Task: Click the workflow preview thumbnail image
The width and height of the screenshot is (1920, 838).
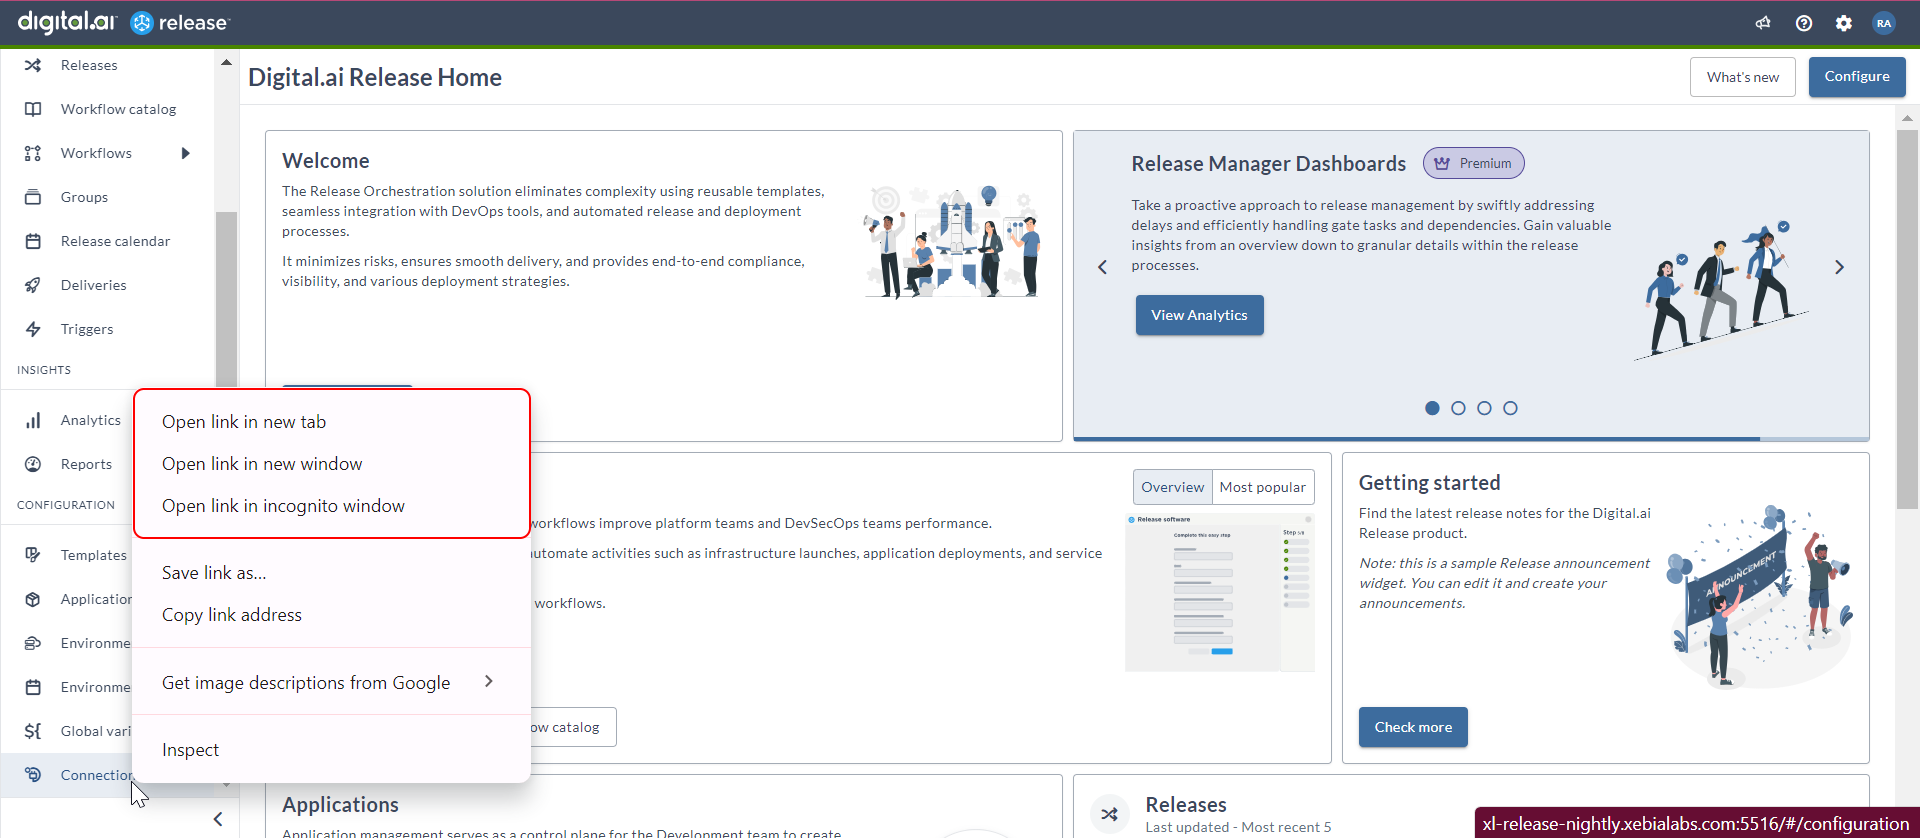Action: pyautogui.click(x=1219, y=592)
